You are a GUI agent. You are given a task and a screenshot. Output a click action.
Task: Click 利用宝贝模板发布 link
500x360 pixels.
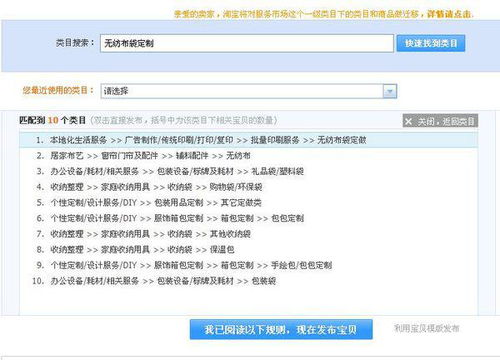point(427,328)
